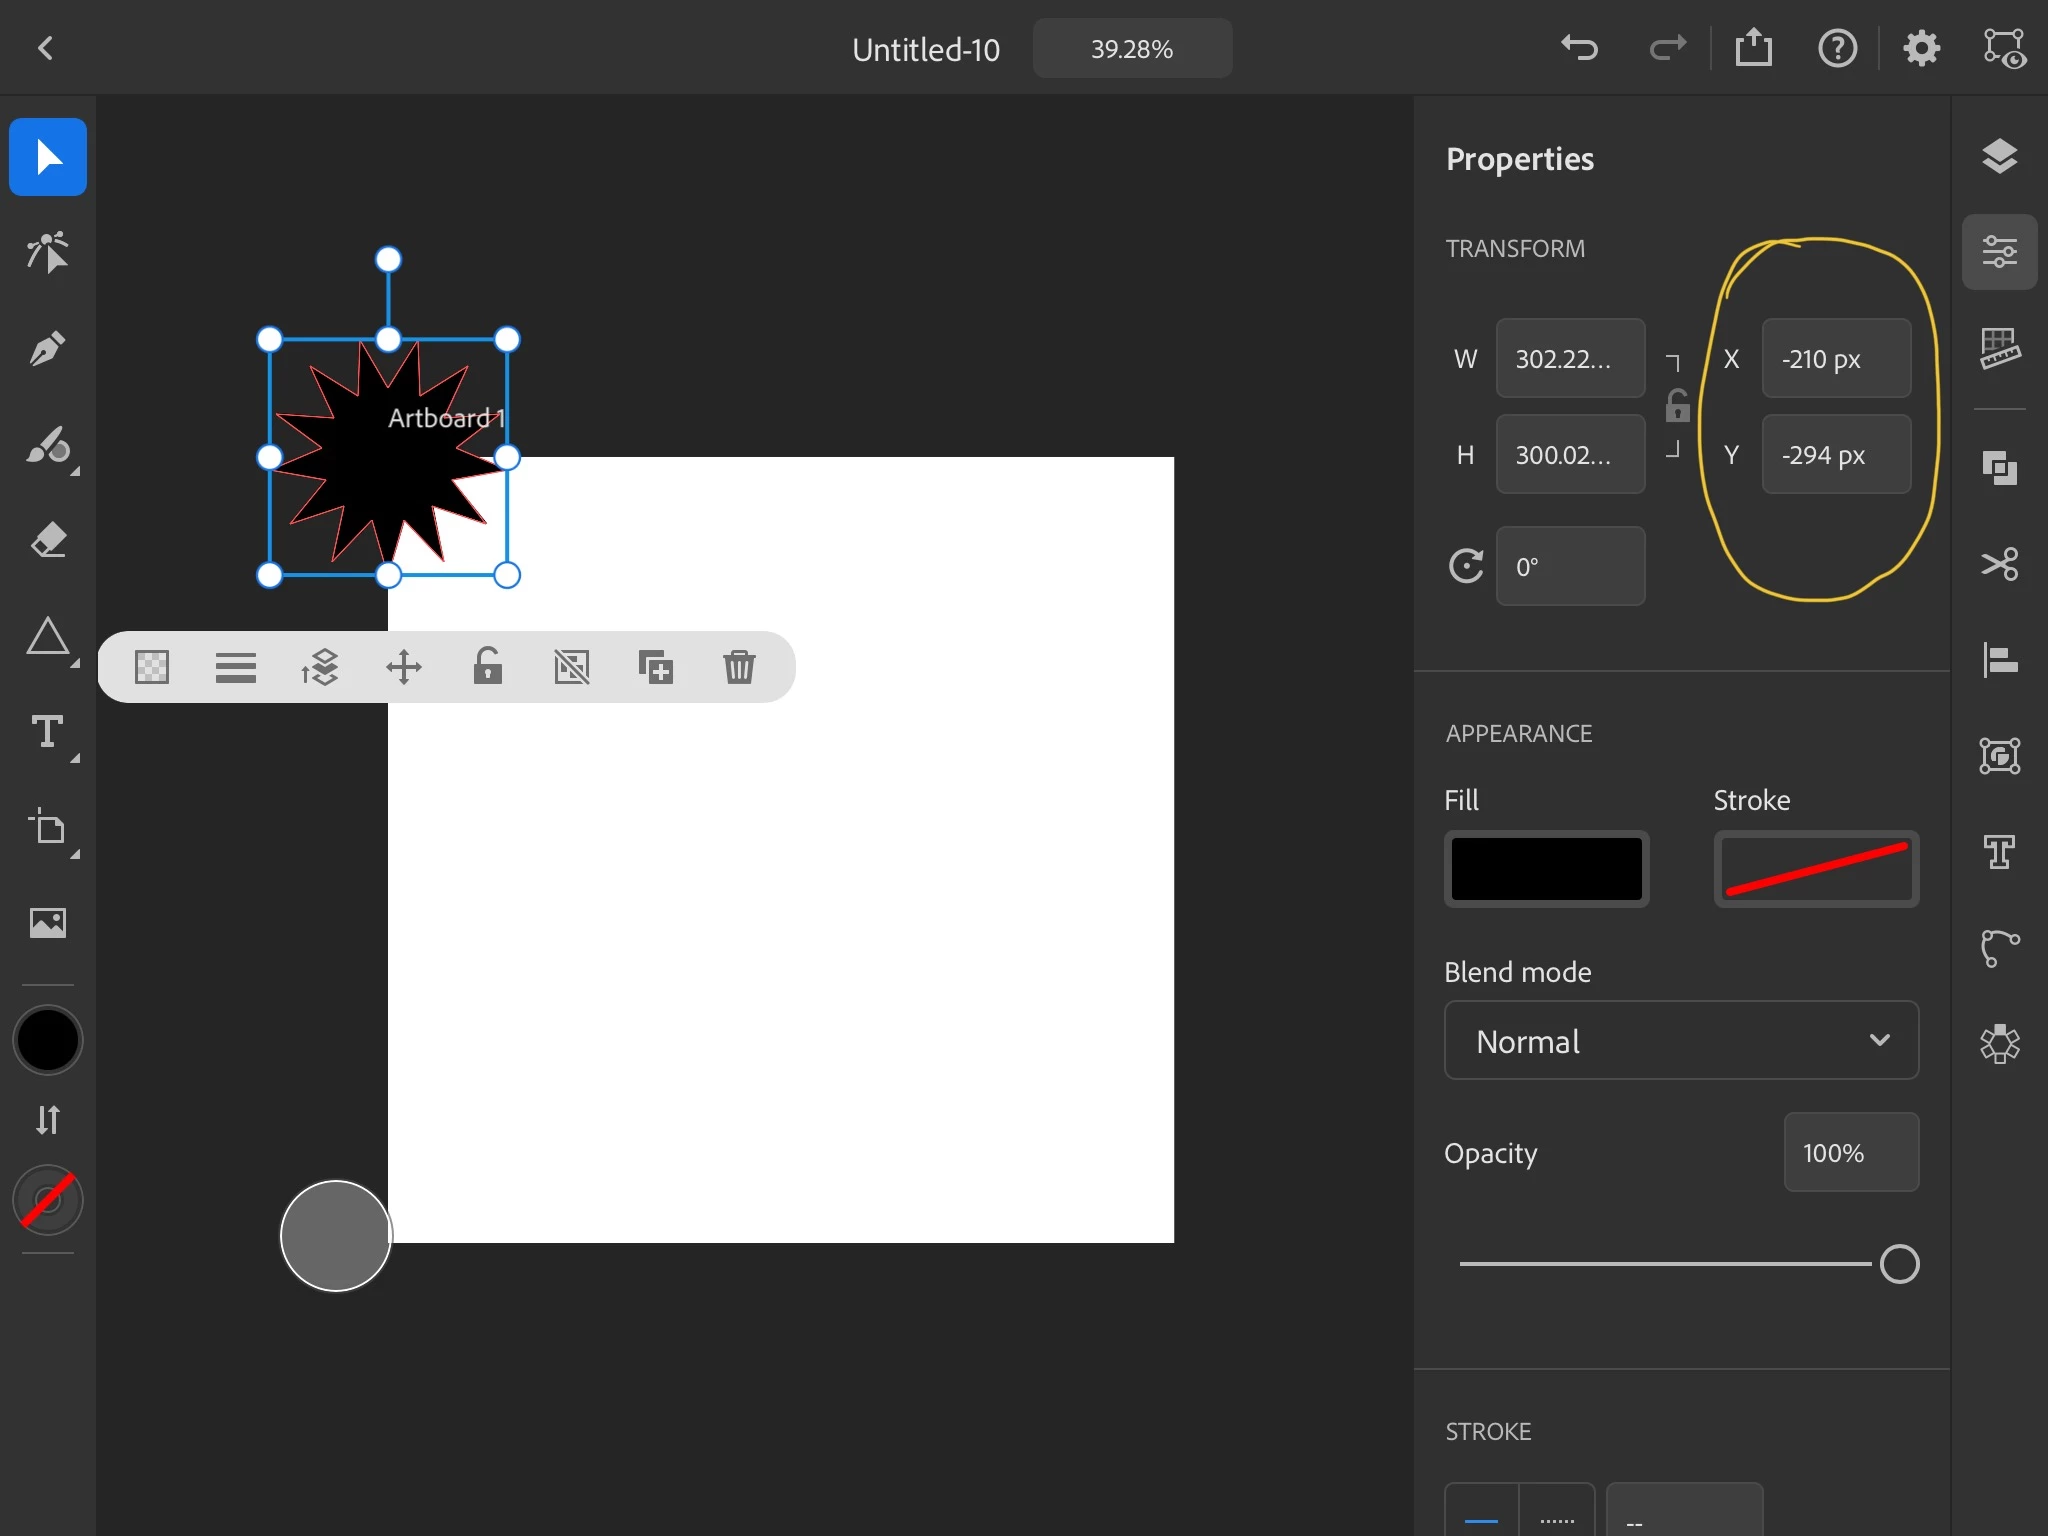Screen dimensions: 2048x1536
Task: Open the Properties panel tab
Action: coord(1999,252)
